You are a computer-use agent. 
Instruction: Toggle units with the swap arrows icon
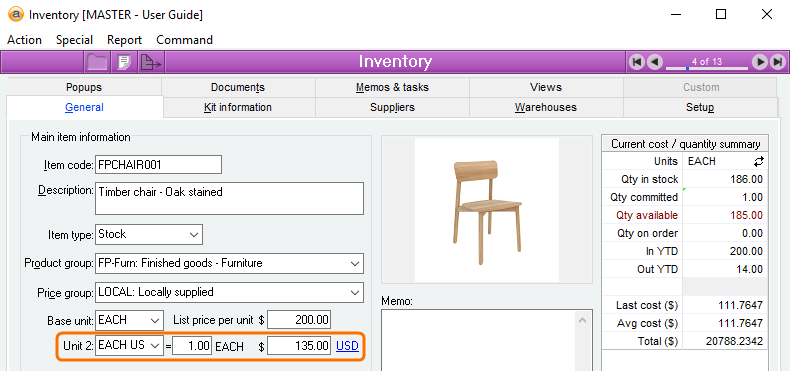(x=758, y=161)
